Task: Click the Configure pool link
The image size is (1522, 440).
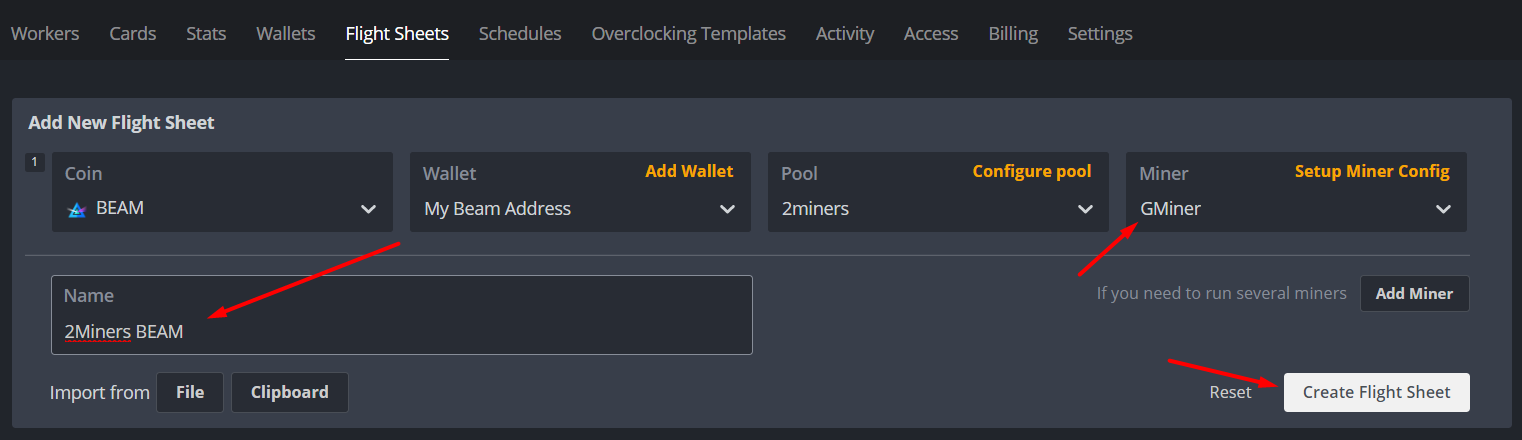Action: tap(1032, 172)
